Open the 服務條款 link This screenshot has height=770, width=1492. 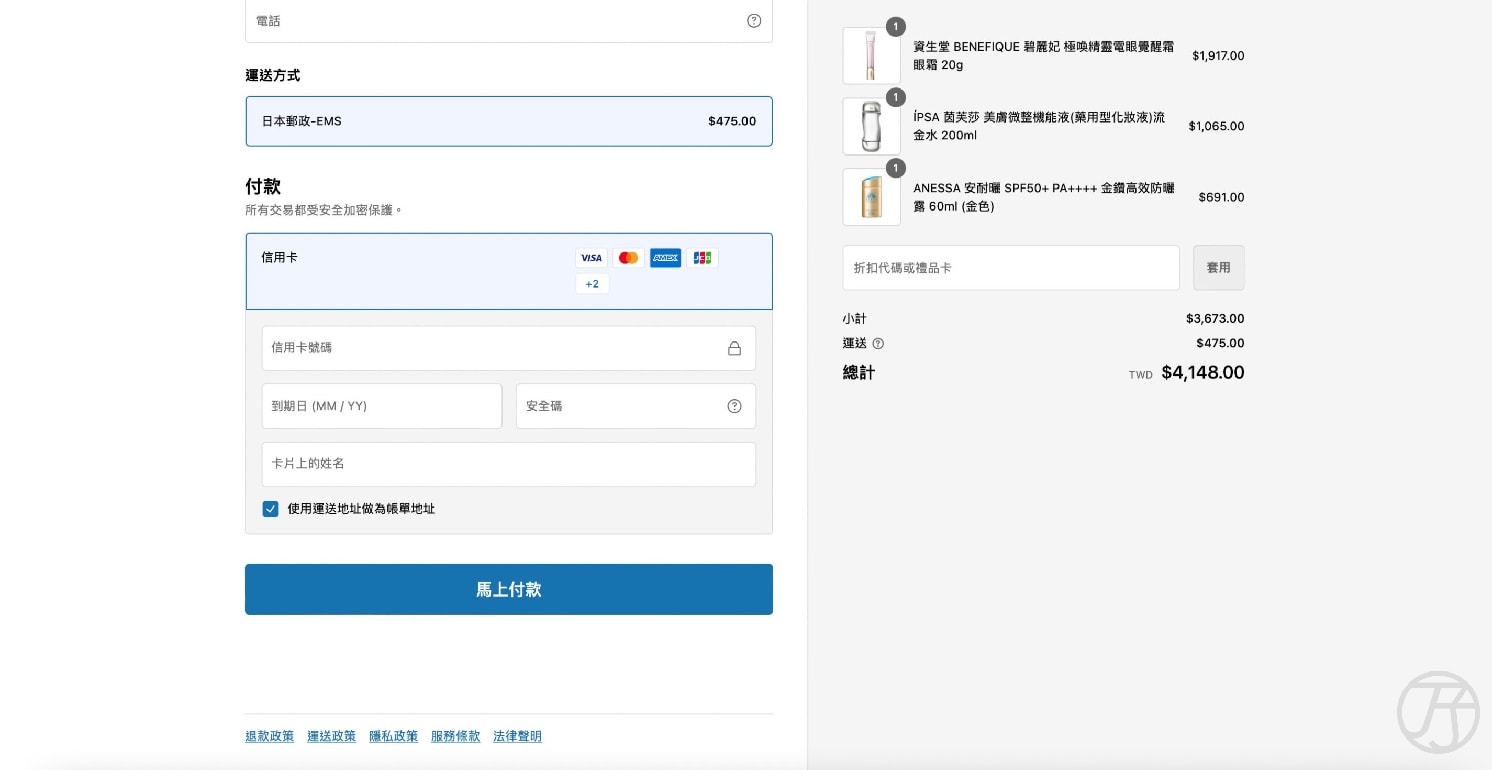point(456,736)
